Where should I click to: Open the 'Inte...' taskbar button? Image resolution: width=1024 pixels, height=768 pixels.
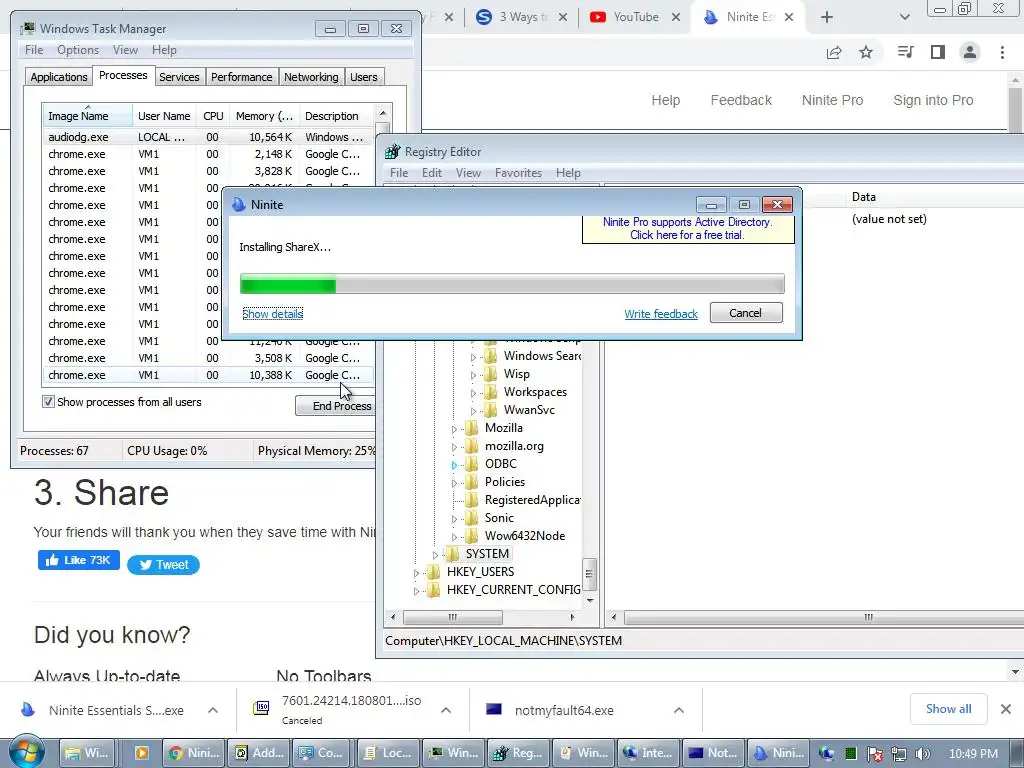[x=648, y=753]
